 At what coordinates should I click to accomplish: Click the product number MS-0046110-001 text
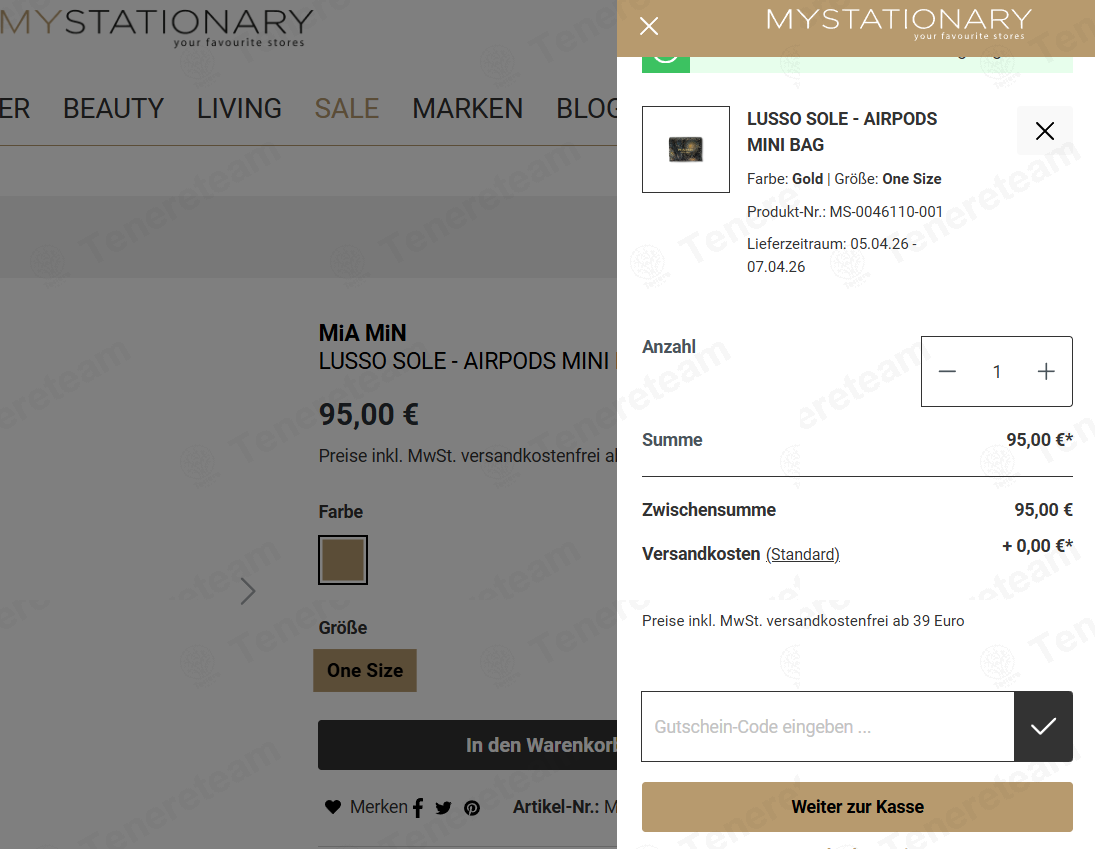point(886,212)
